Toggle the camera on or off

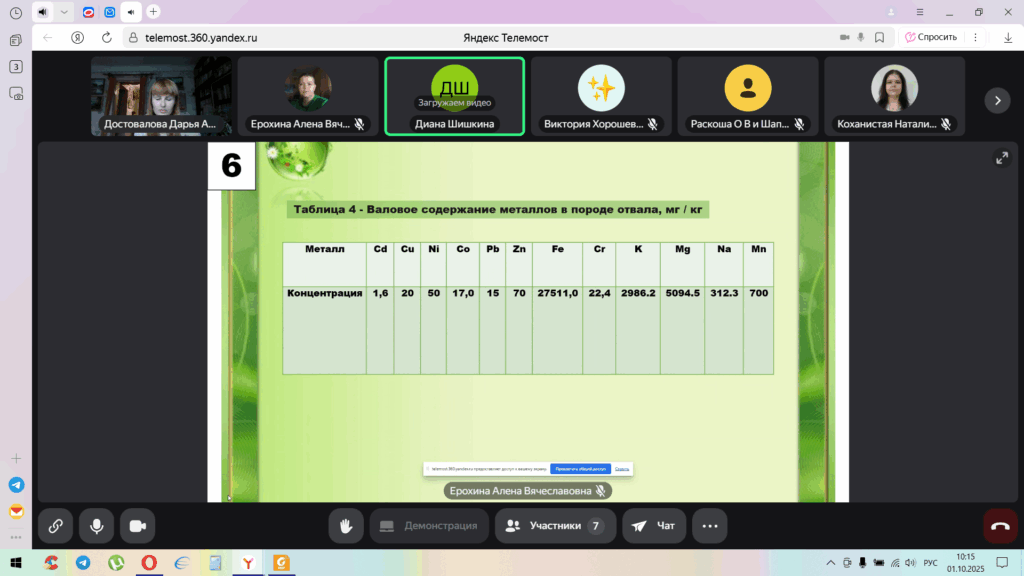point(137,525)
